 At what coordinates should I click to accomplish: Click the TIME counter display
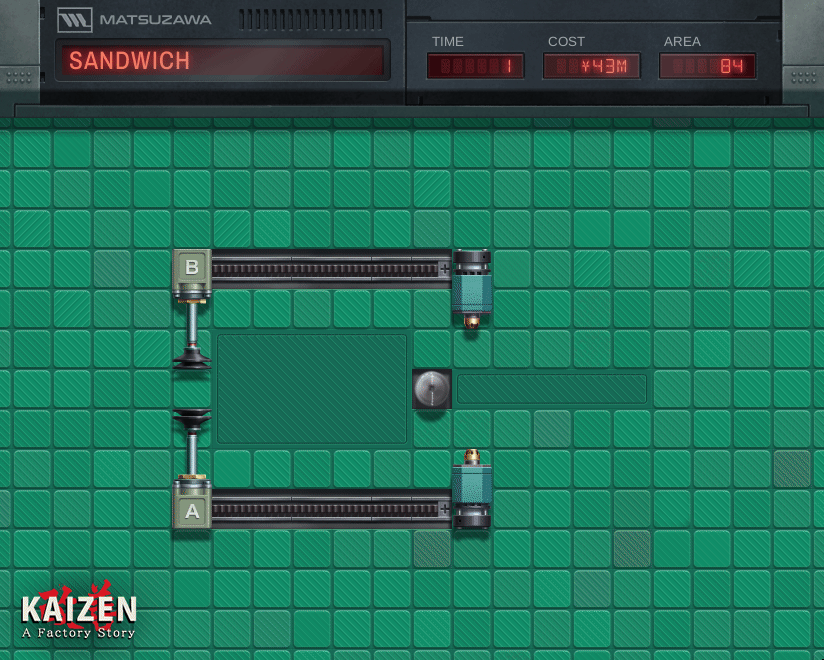tap(476, 66)
